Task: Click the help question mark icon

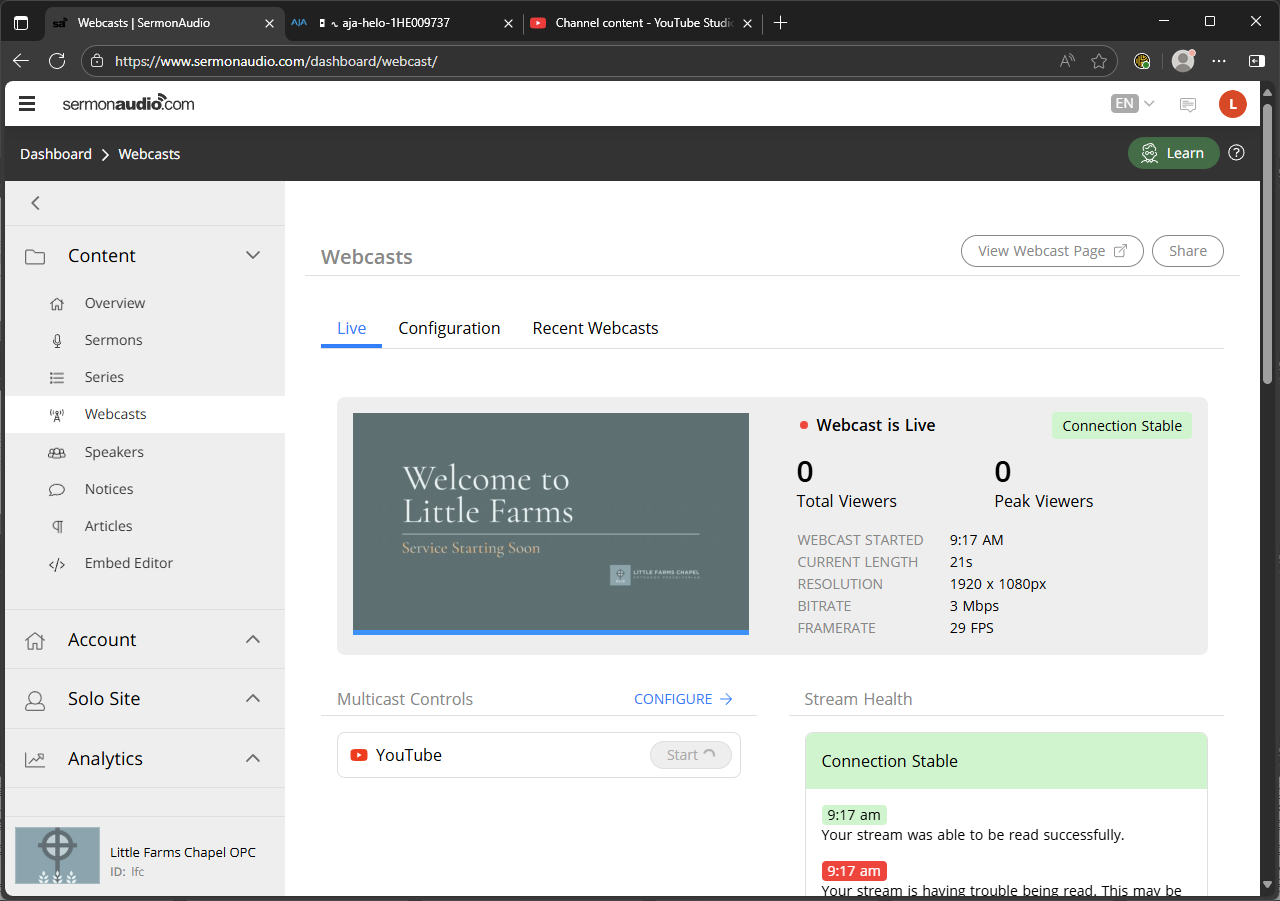Action: pyautogui.click(x=1237, y=153)
